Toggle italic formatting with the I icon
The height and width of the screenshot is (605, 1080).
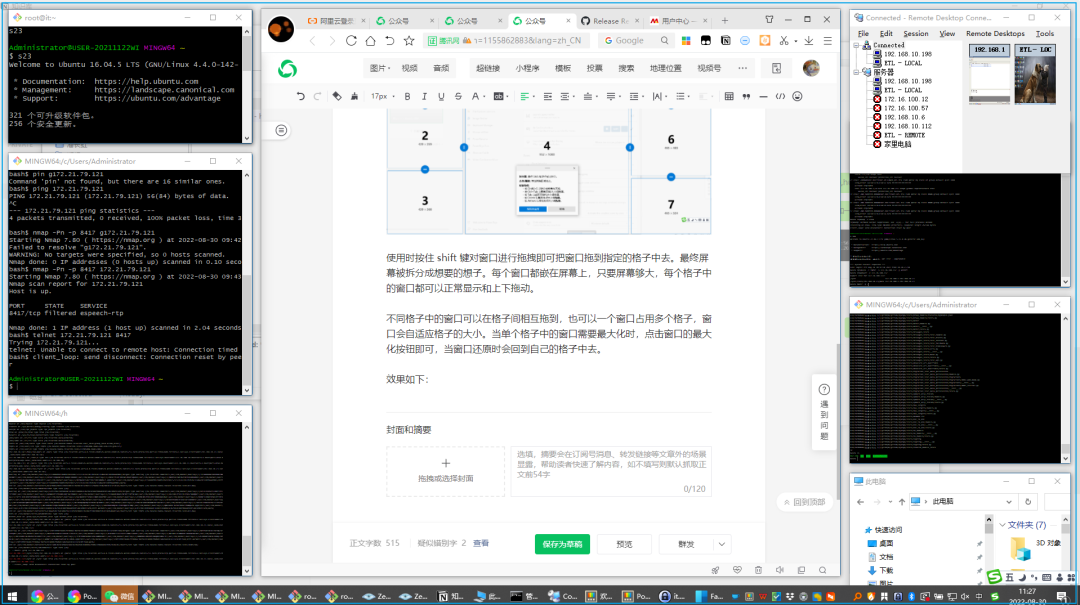click(x=425, y=96)
